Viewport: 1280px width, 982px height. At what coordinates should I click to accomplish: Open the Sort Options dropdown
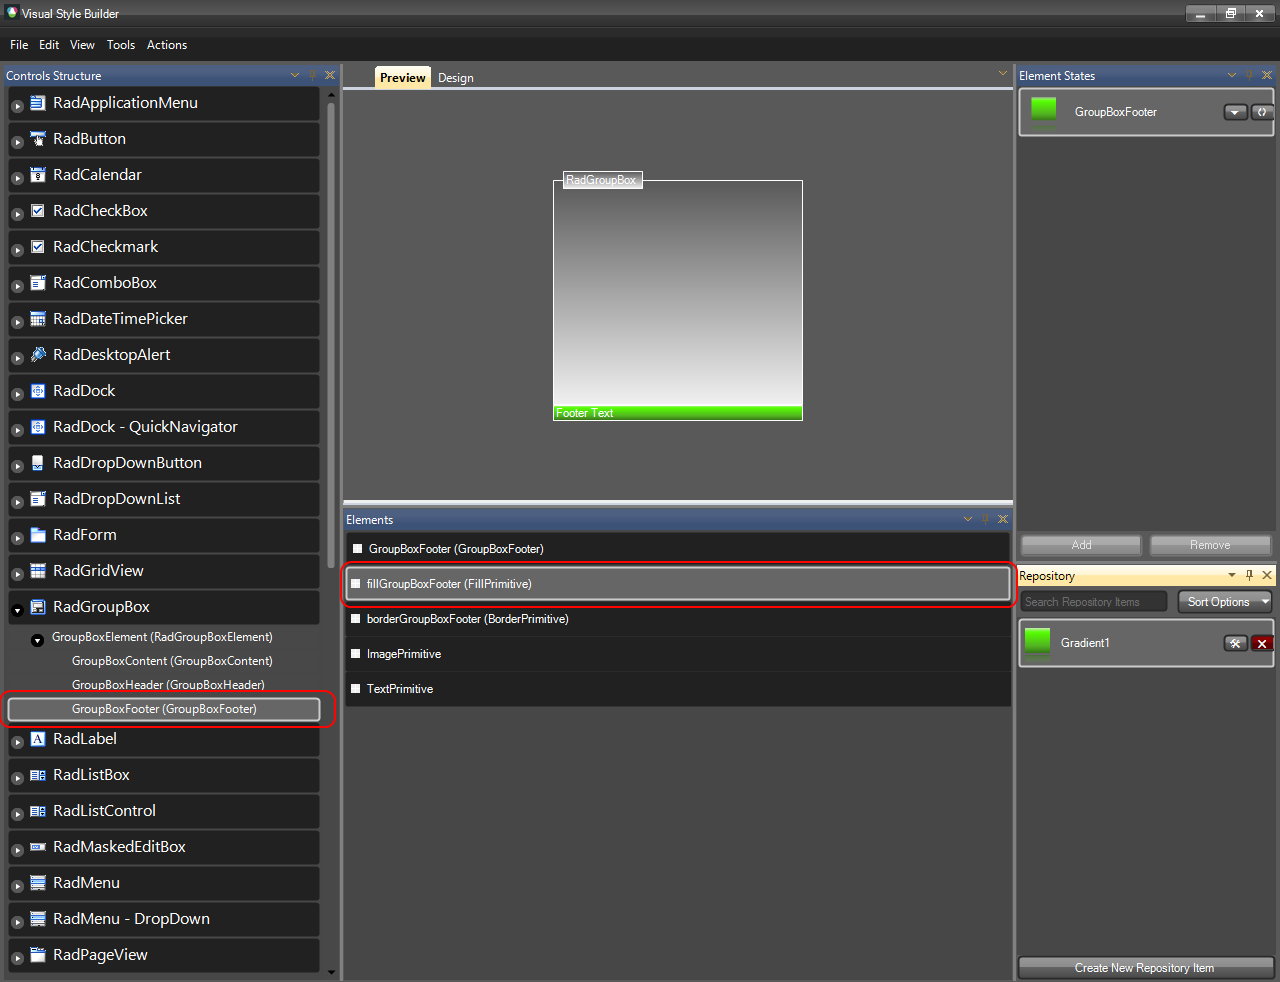(x=1225, y=602)
